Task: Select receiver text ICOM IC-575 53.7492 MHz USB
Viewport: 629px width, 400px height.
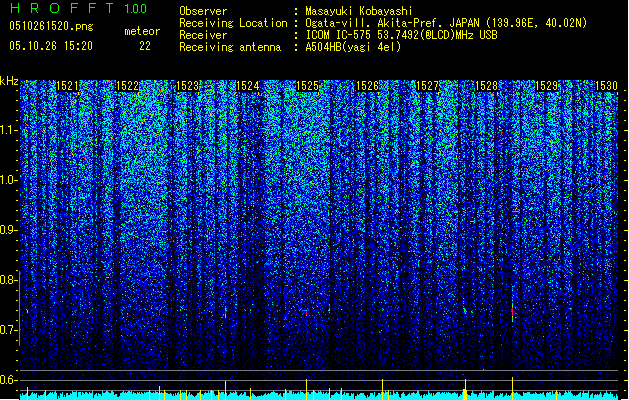Action: (401, 35)
